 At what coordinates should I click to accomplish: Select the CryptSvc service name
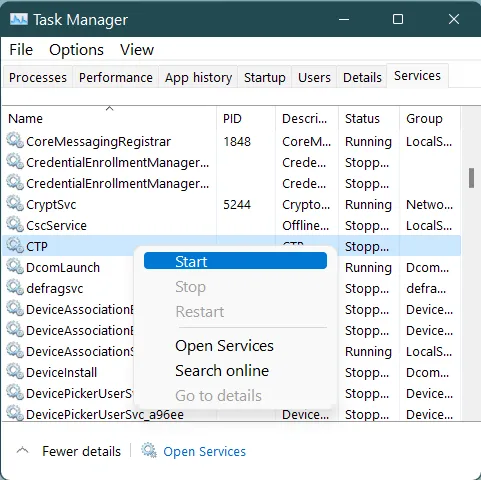pyautogui.click(x=51, y=204)
